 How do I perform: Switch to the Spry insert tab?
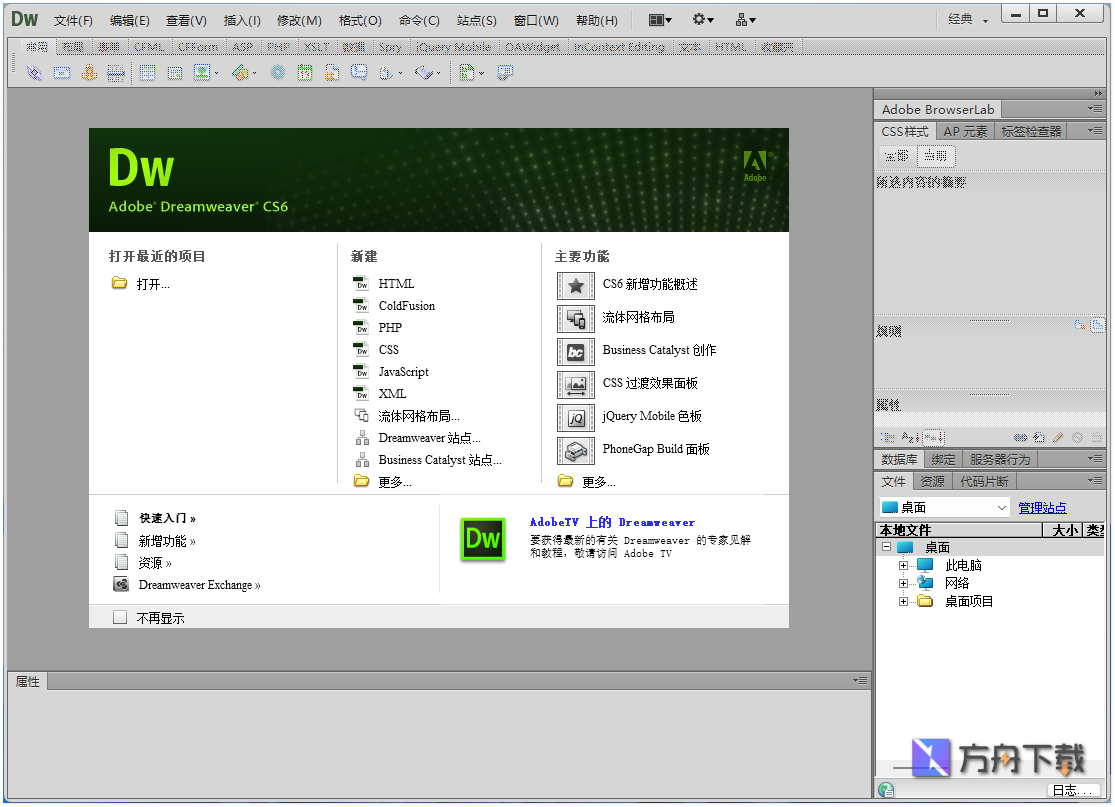click(390, 47)
